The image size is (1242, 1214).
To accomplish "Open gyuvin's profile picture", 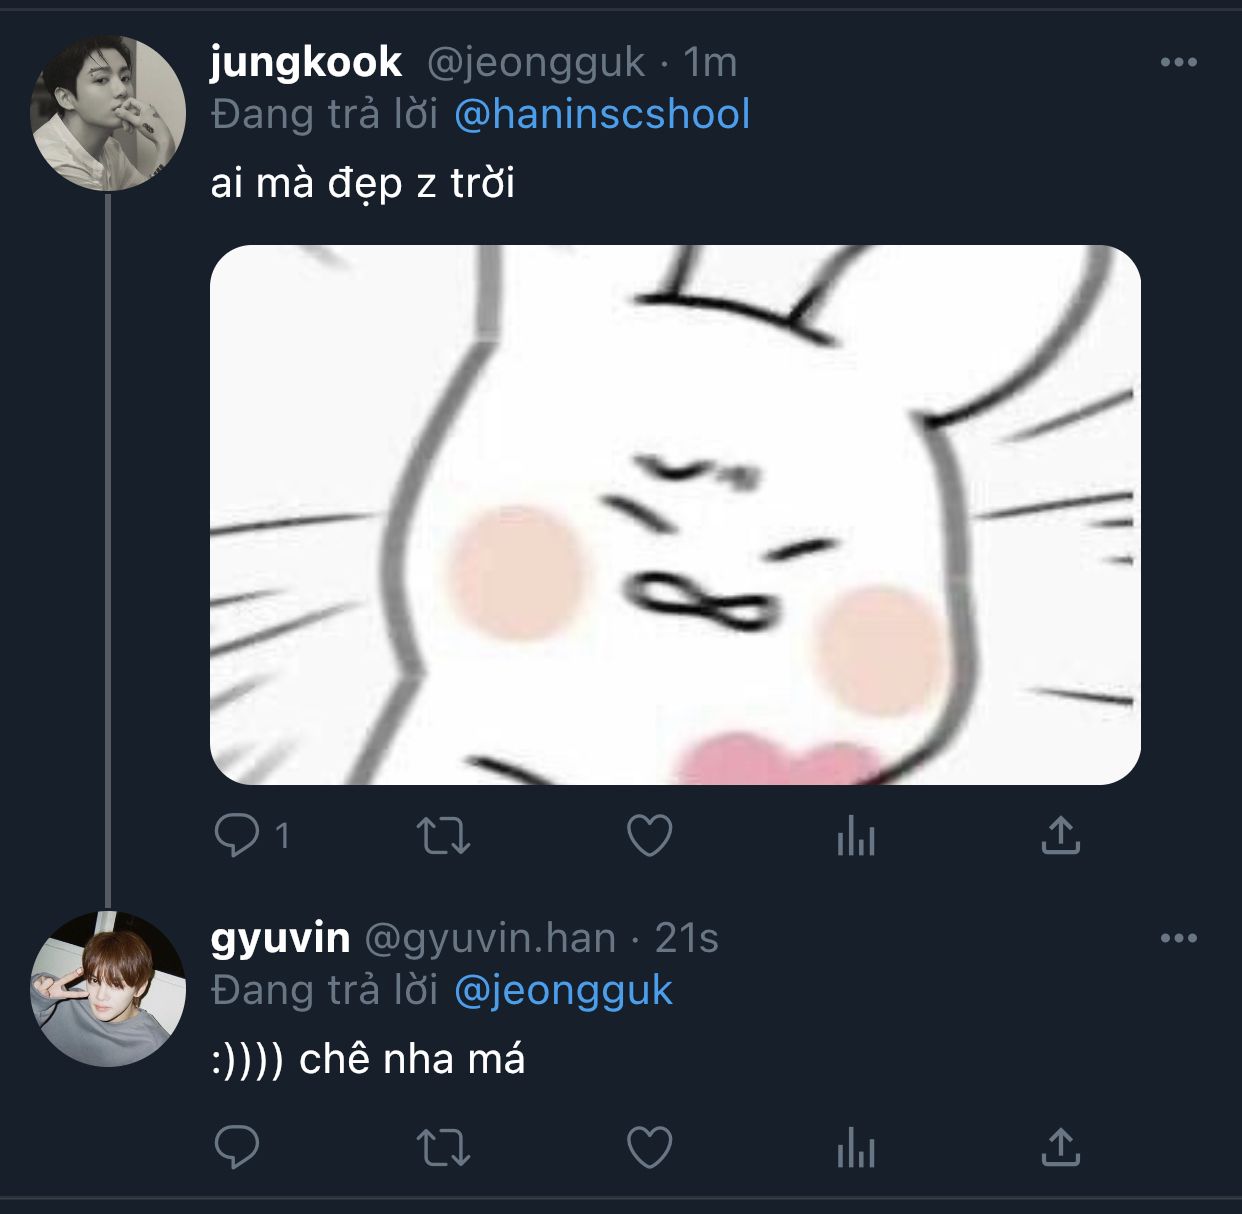I will tap(108, 989).
